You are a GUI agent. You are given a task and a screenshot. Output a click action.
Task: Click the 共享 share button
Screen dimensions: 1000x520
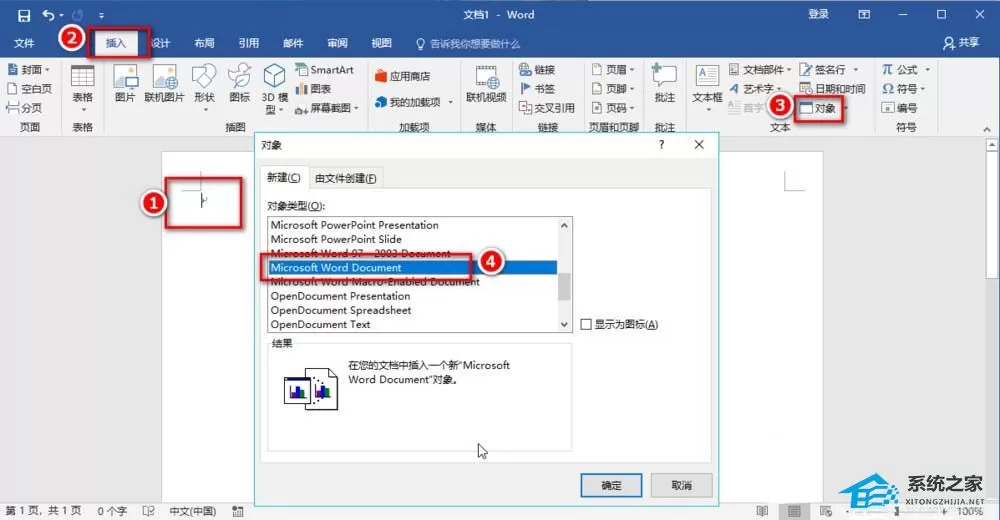point(961,43)
